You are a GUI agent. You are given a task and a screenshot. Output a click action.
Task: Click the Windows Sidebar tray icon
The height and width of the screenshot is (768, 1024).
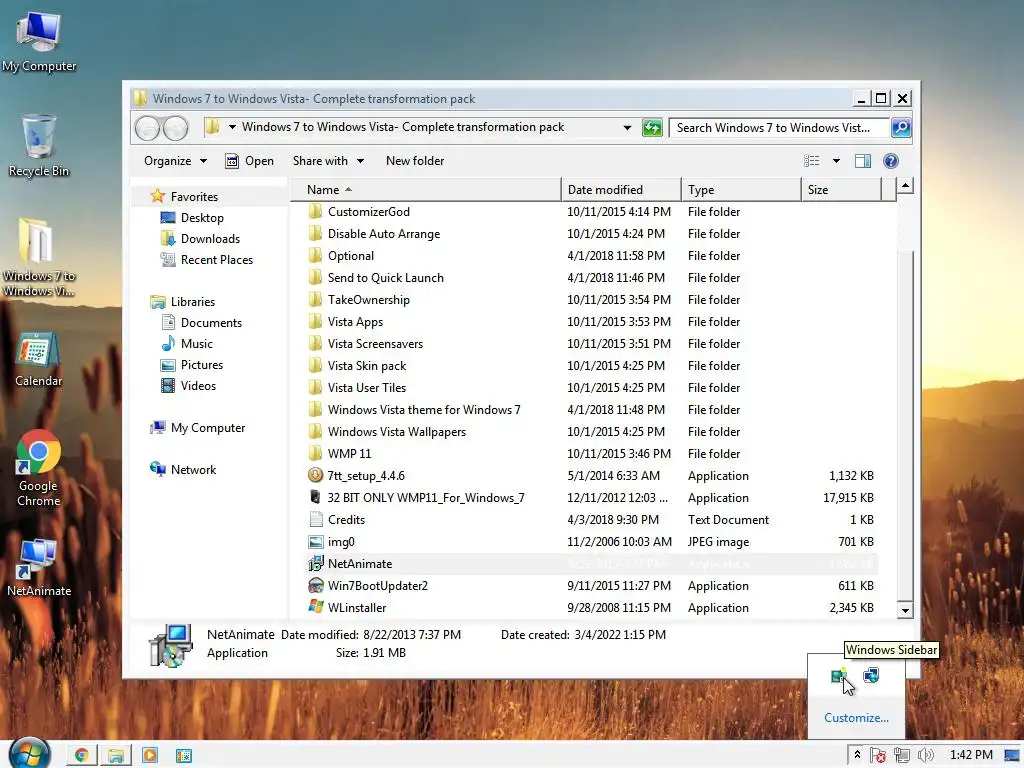[839, 676]
